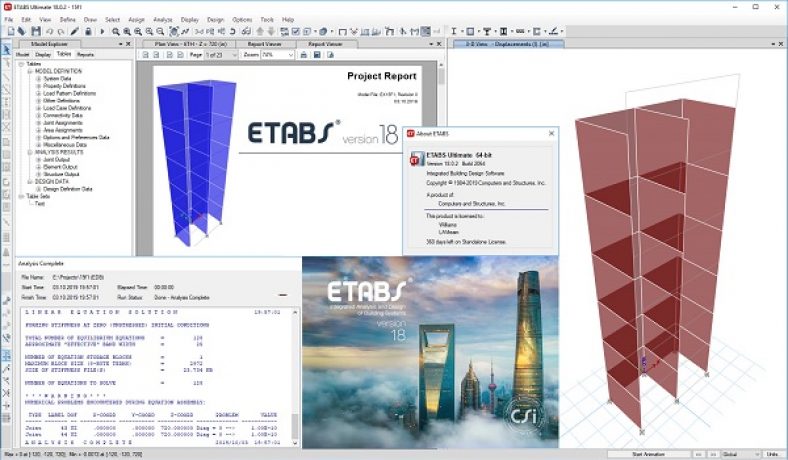
Task: Click the Rotate 3D view icon
Action: pos(233,32)
